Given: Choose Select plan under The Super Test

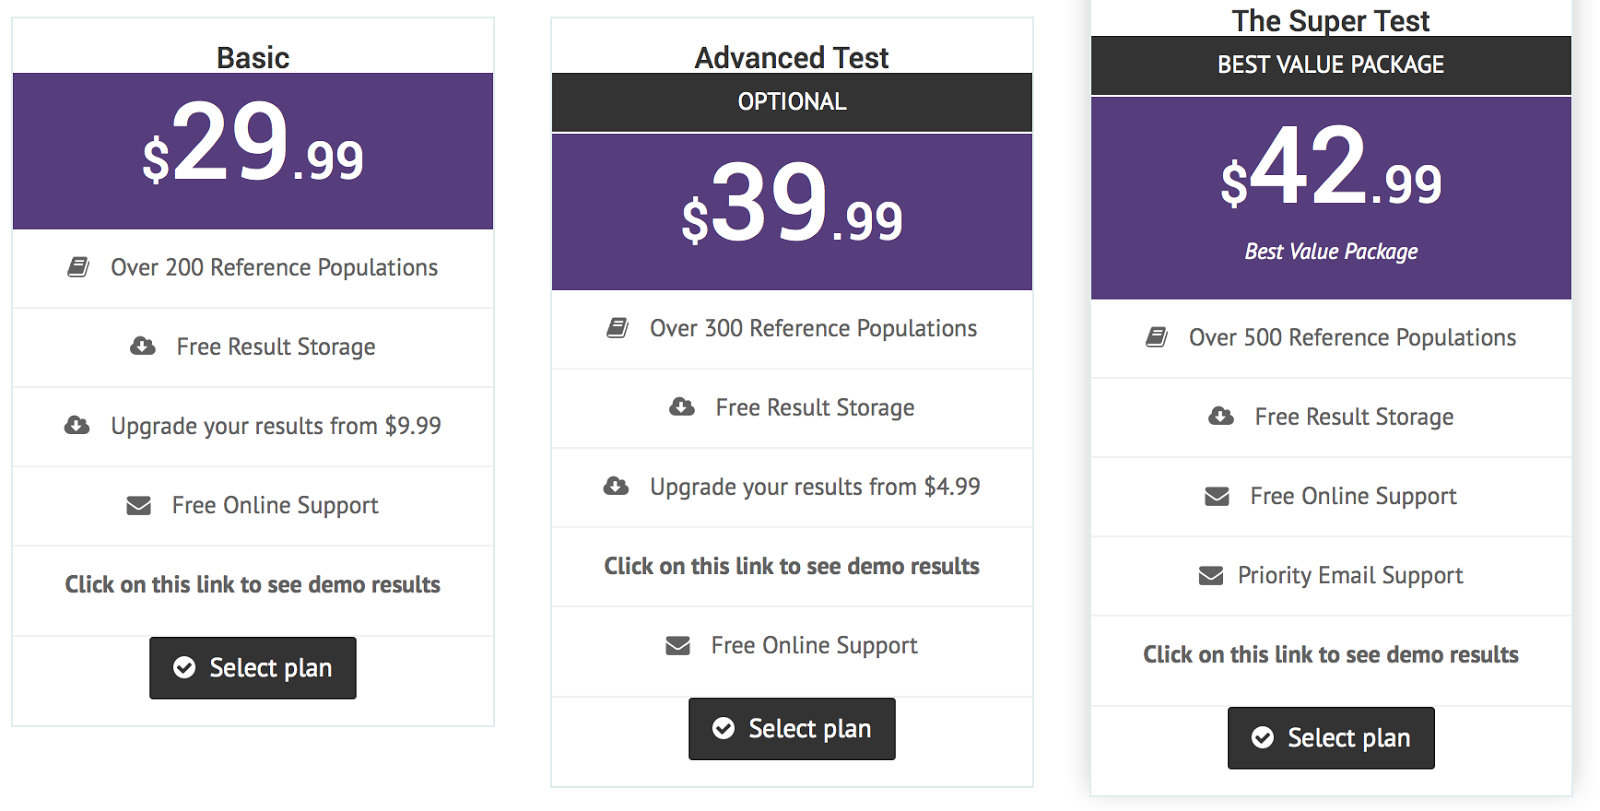Looking at the screenshot, I should pos(1331,738).
